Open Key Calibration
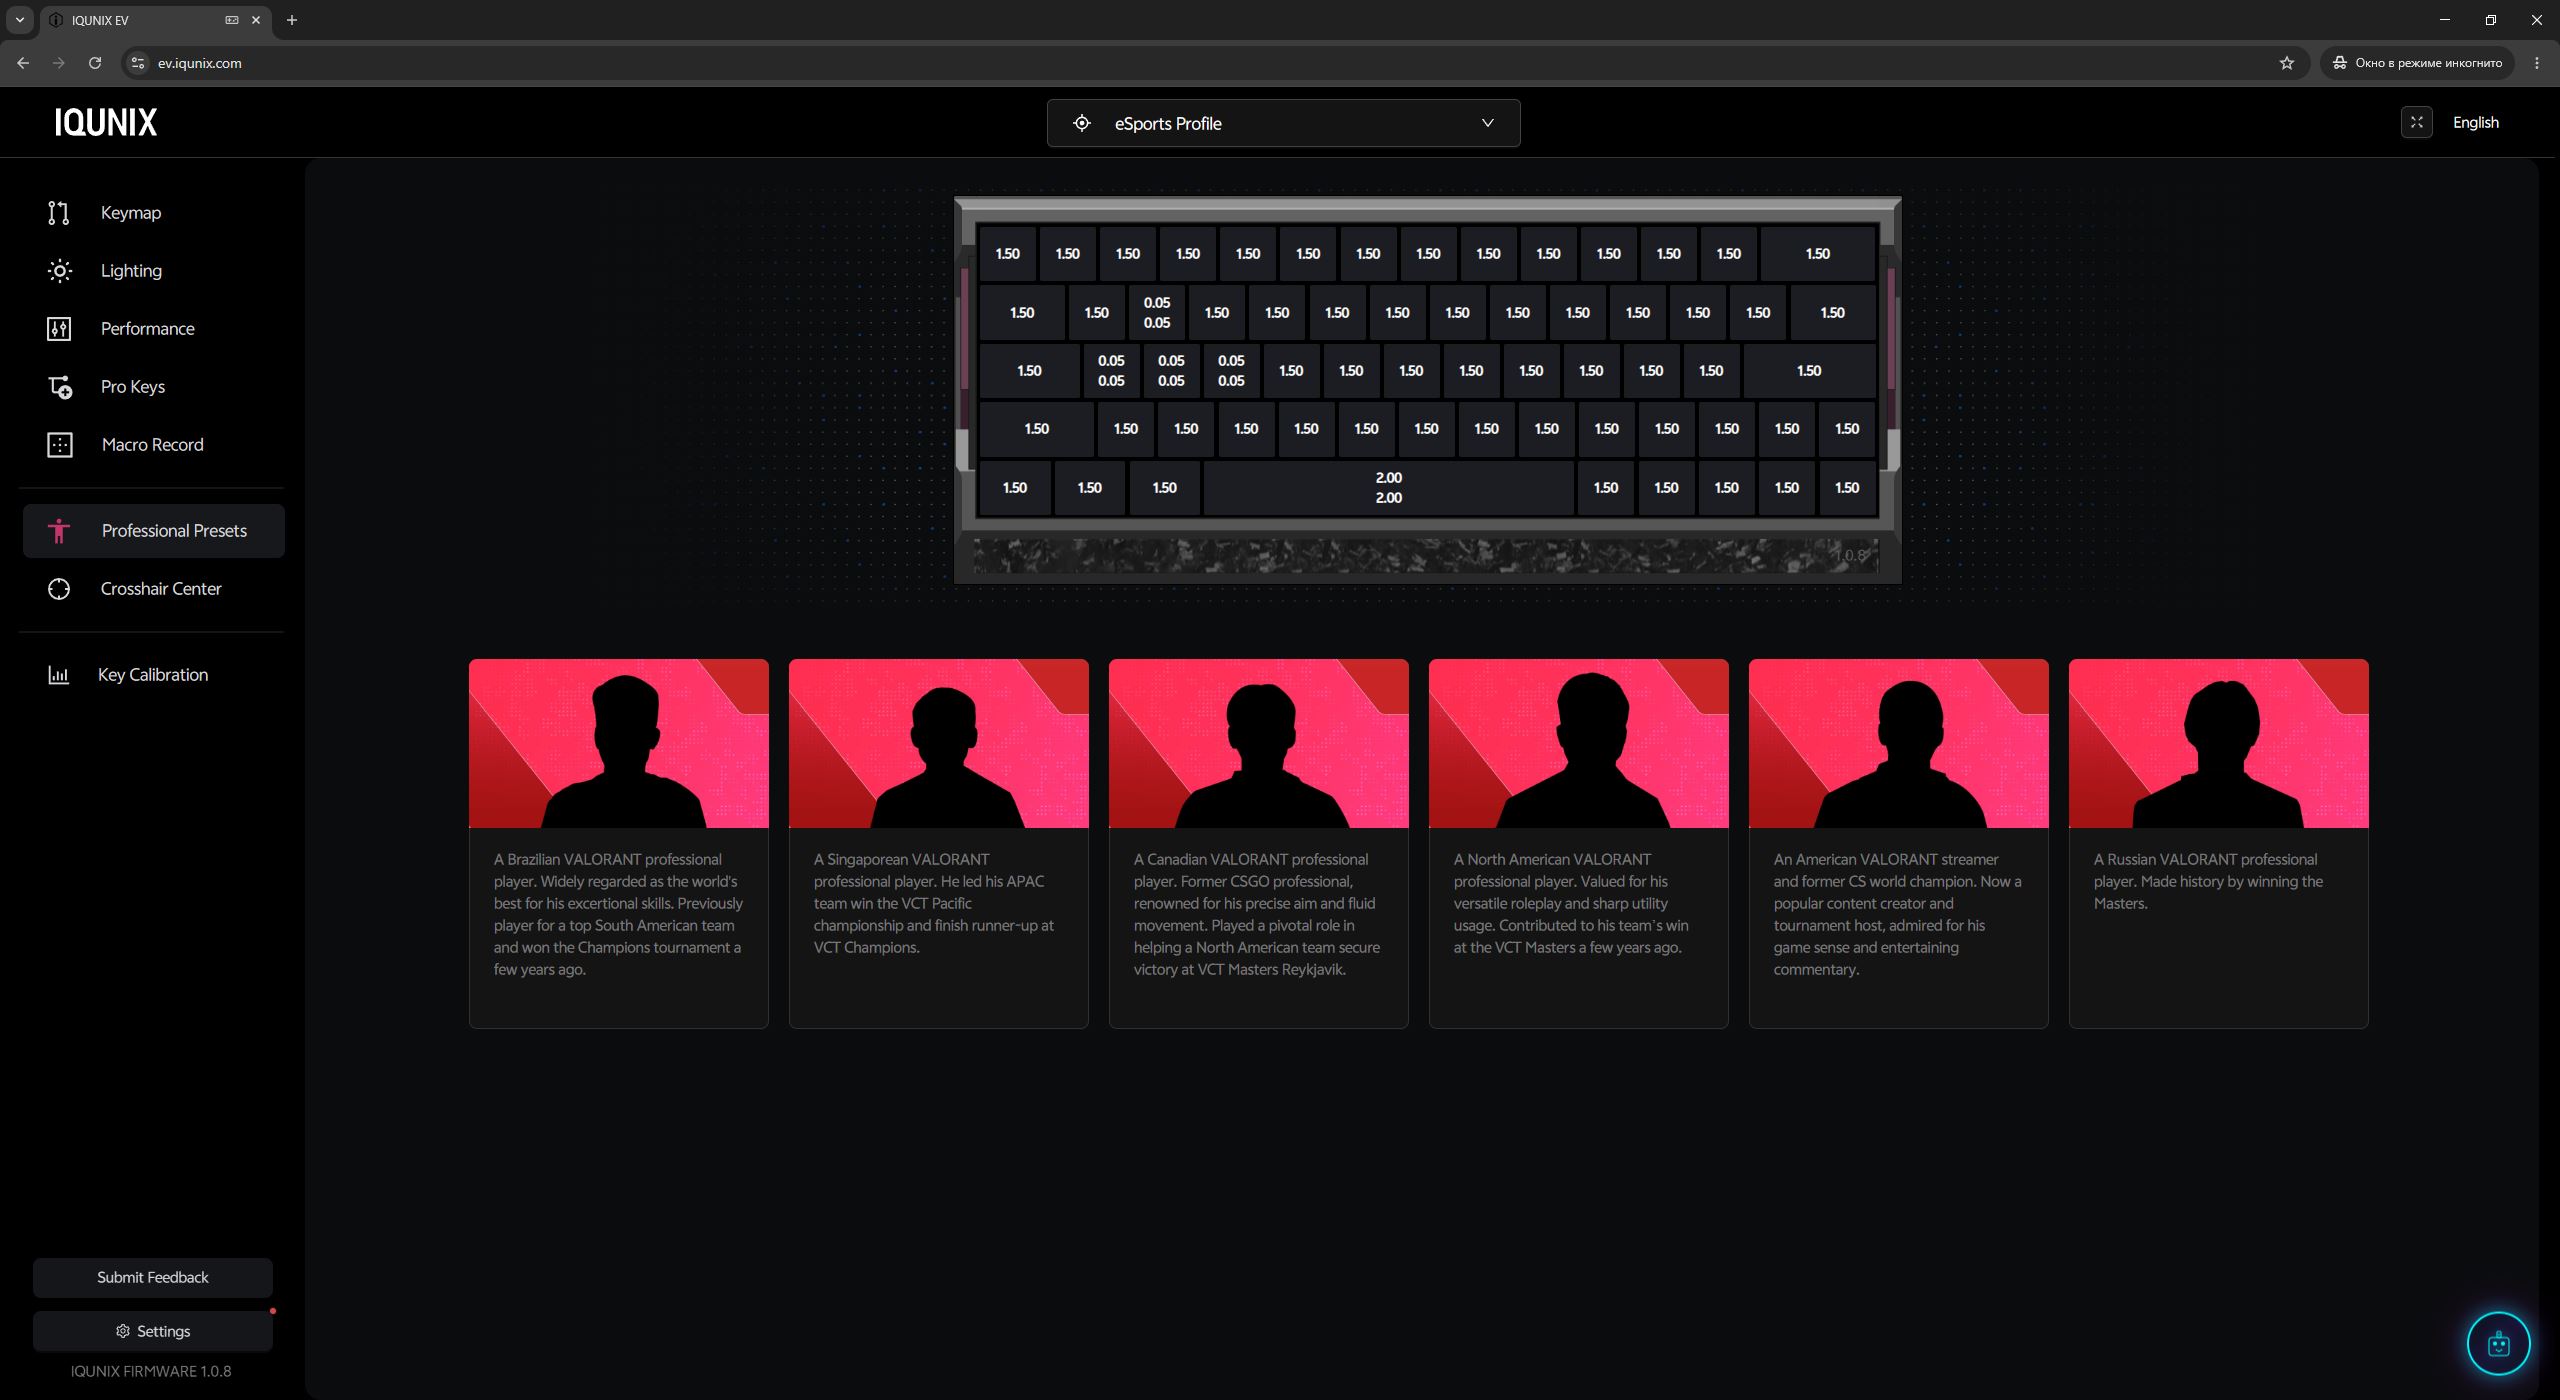This screenshot has height=1400, width=2560. (x=153, y=675)
